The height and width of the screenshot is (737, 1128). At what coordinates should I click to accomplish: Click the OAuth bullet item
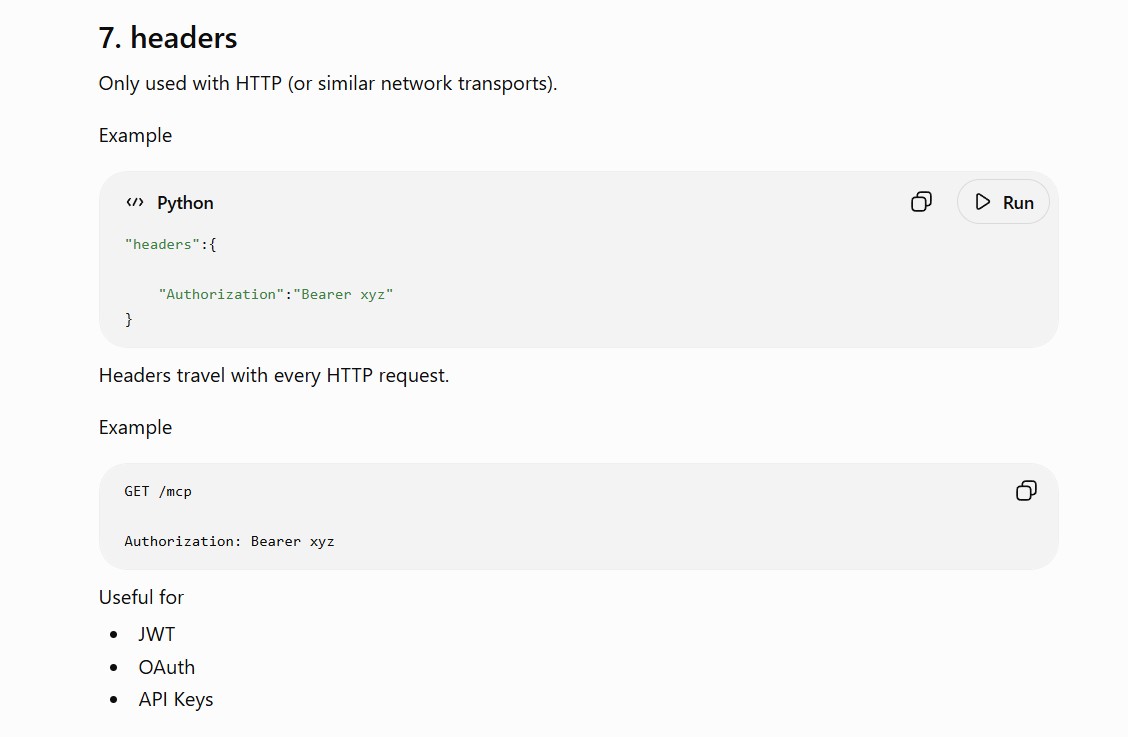167,667
